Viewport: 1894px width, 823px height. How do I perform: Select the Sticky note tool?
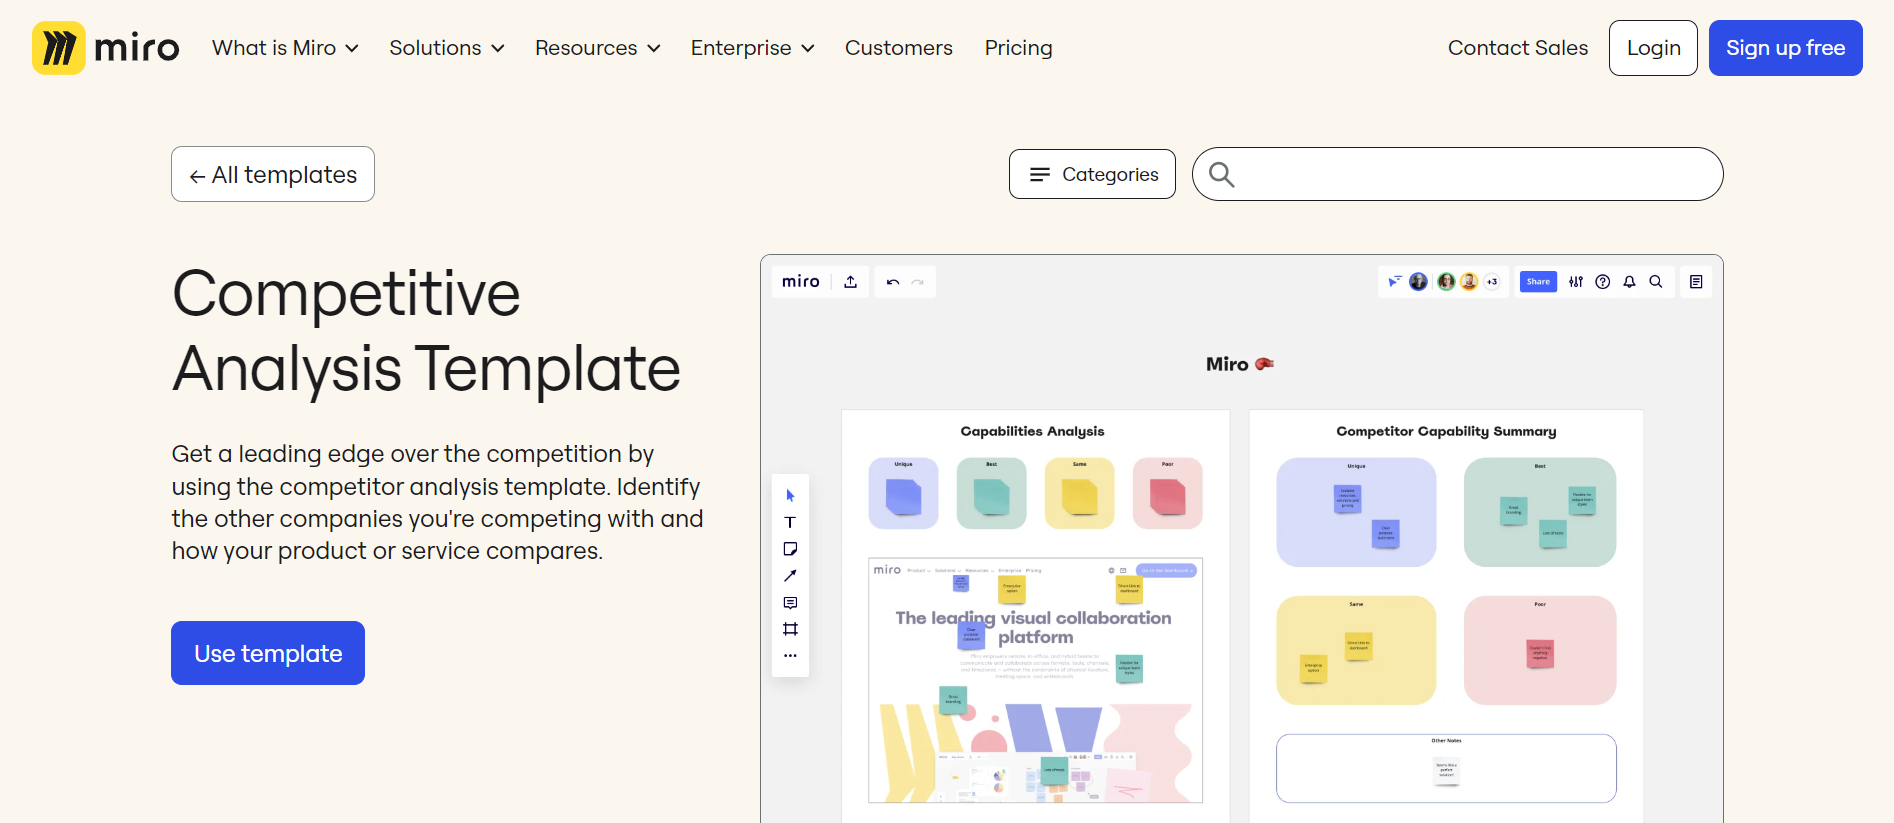(790, 549)
